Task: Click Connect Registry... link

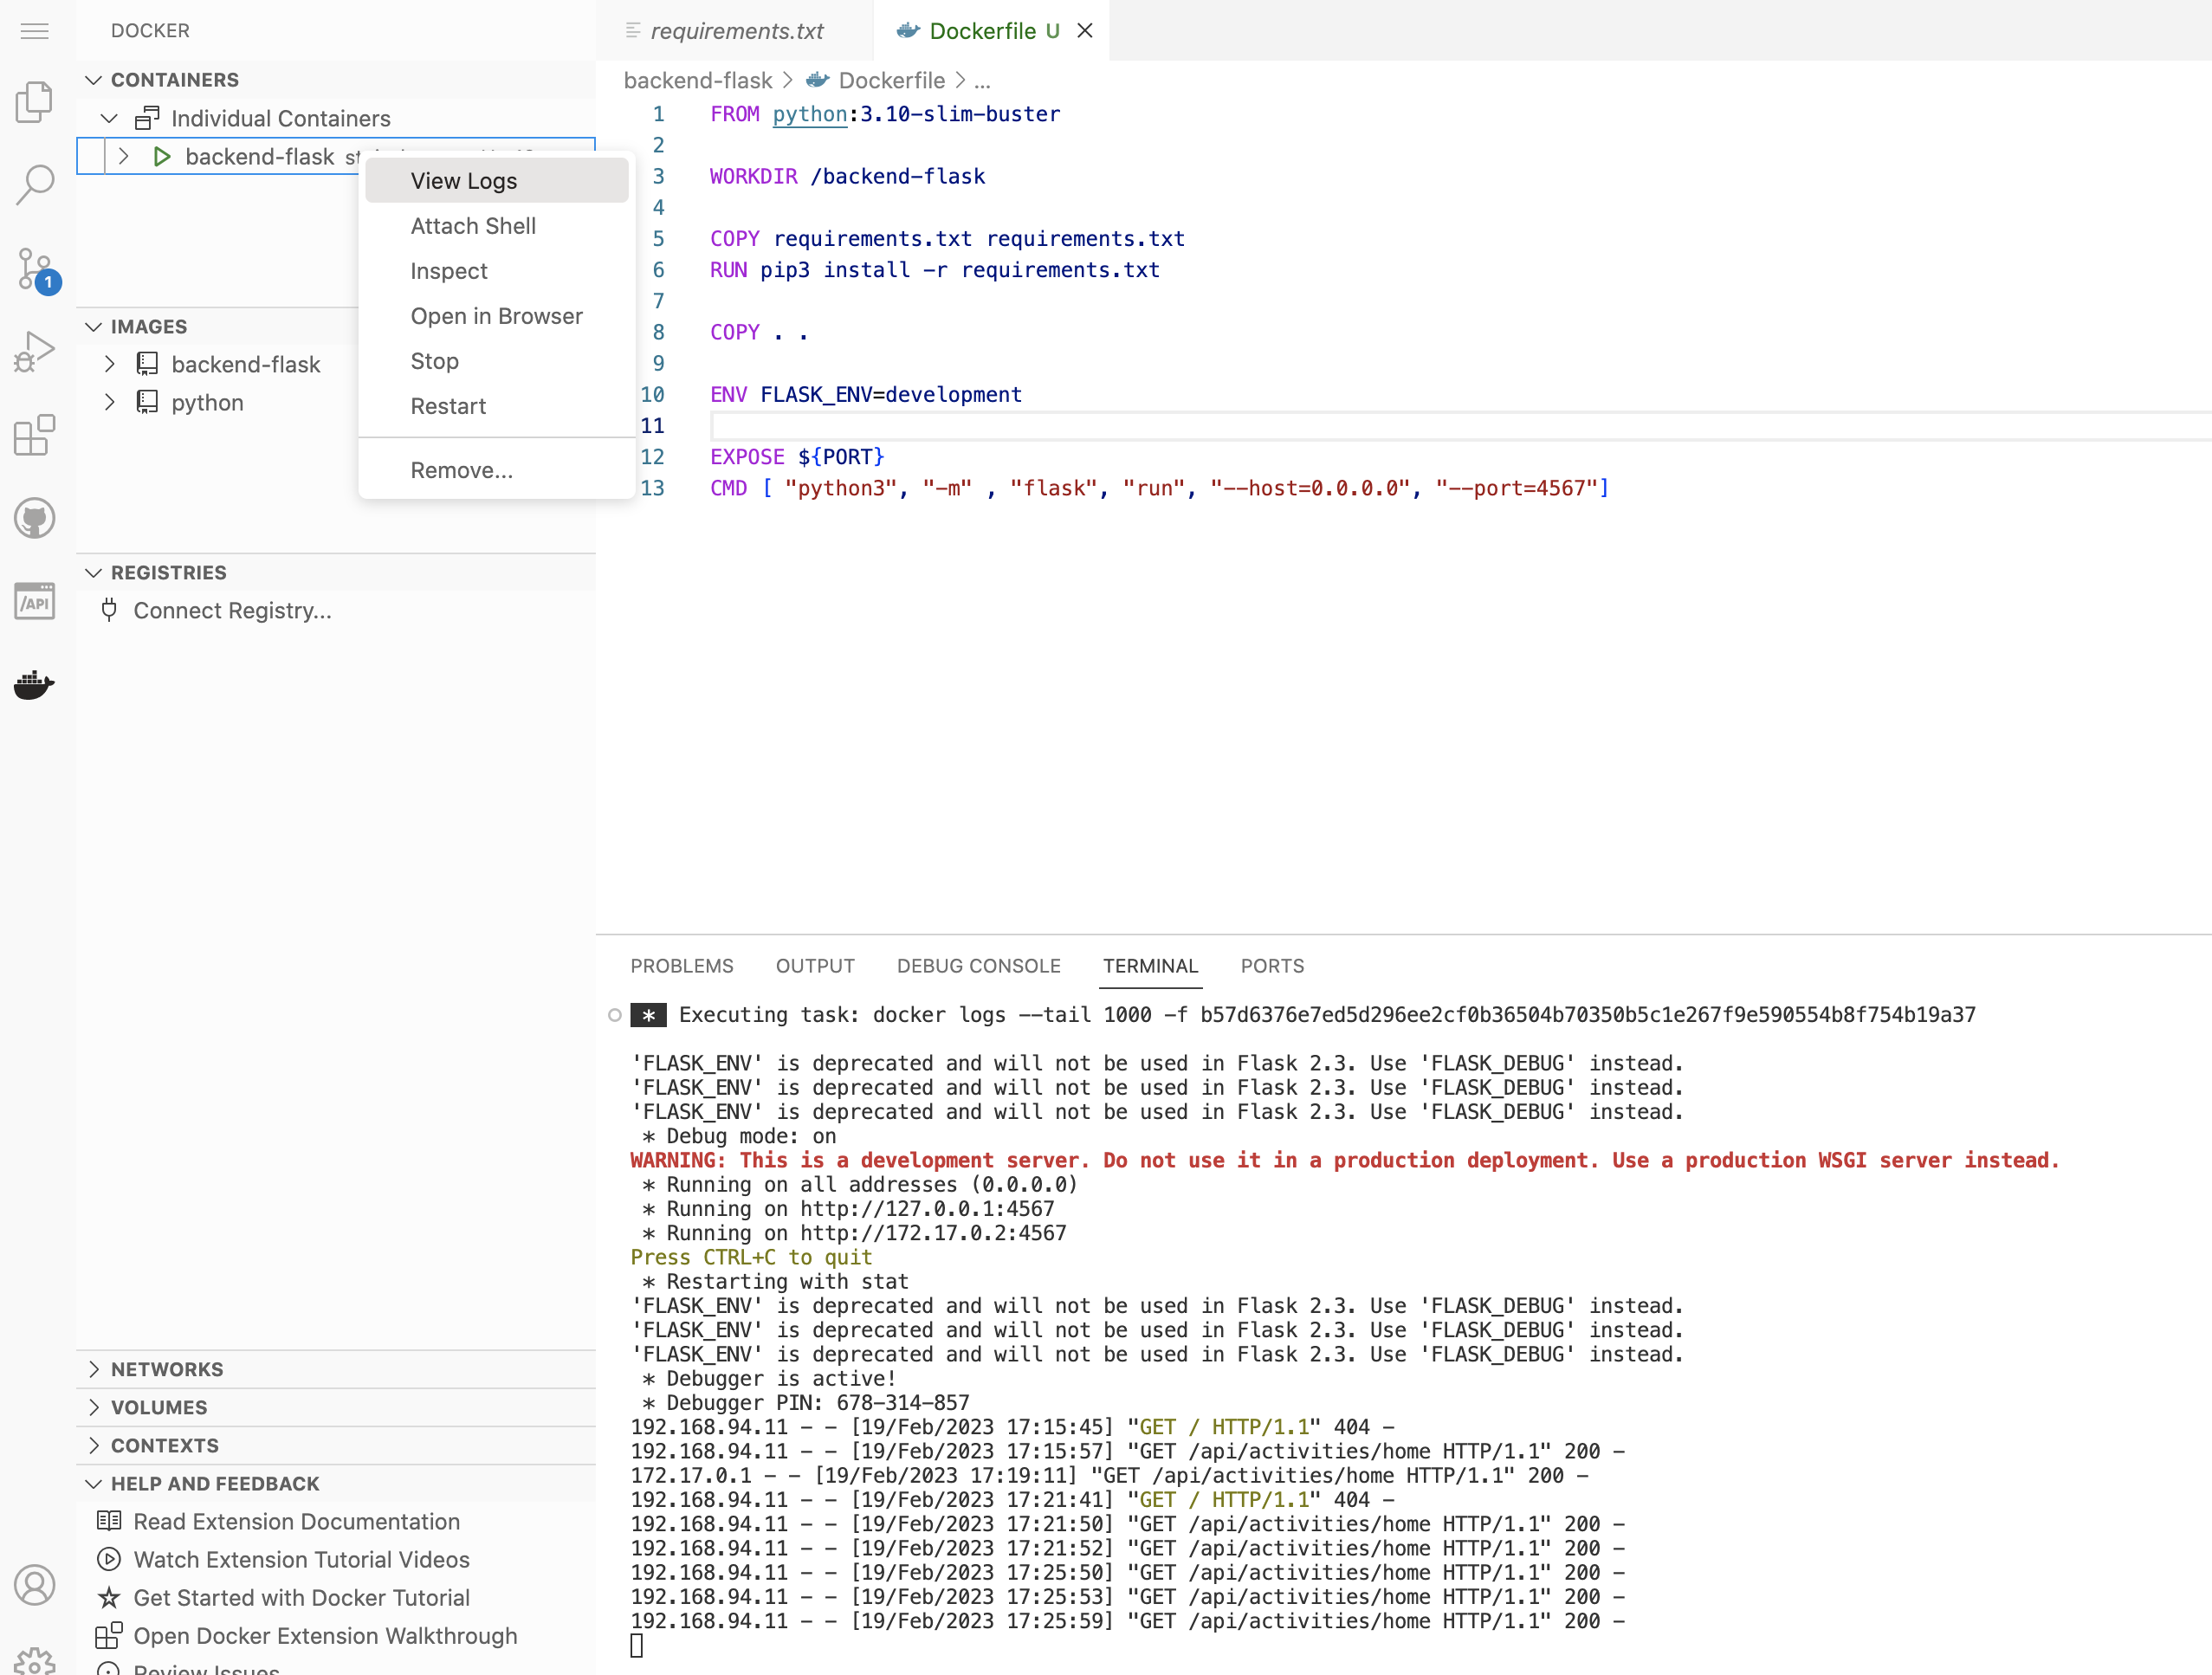Action: point(232,610)
